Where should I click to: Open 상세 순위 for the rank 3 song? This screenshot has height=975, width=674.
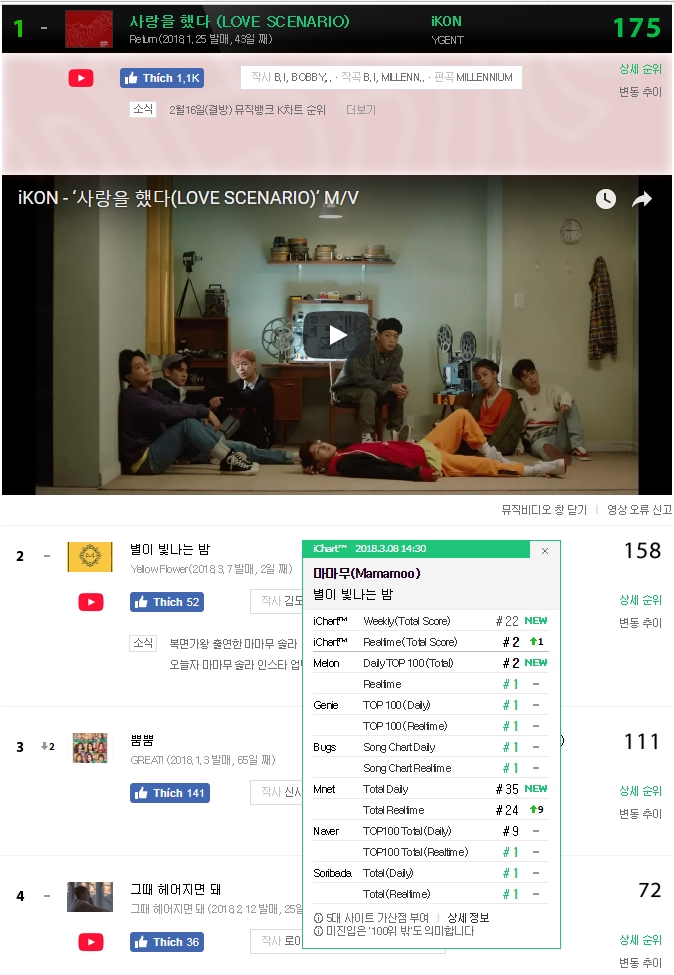coord(640,791)
